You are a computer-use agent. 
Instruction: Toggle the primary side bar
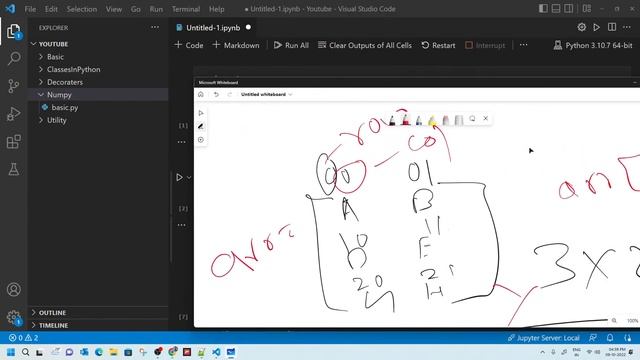(543, 9)
